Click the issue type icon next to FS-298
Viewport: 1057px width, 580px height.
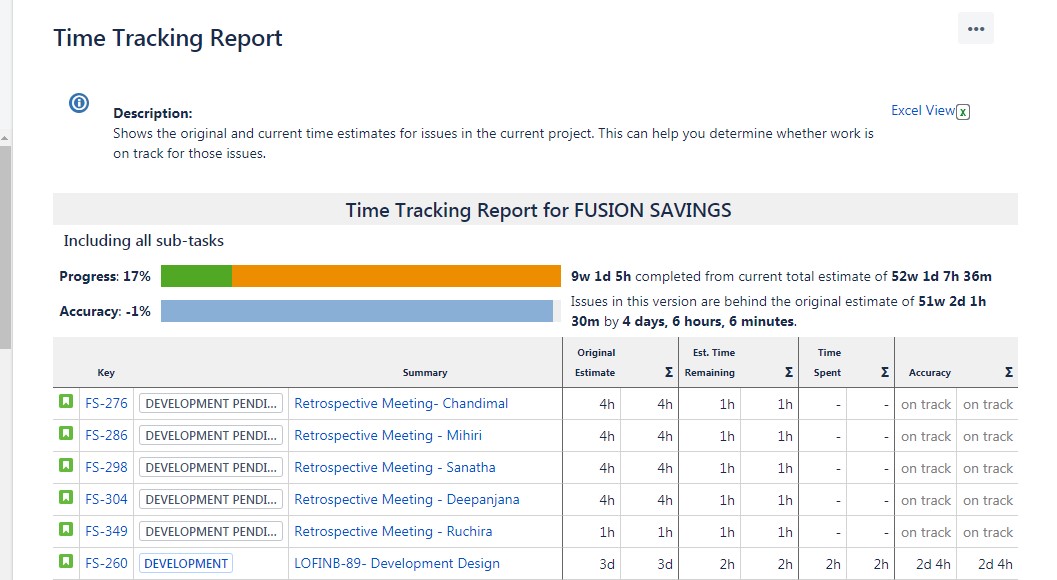click(x=66, y=467)
